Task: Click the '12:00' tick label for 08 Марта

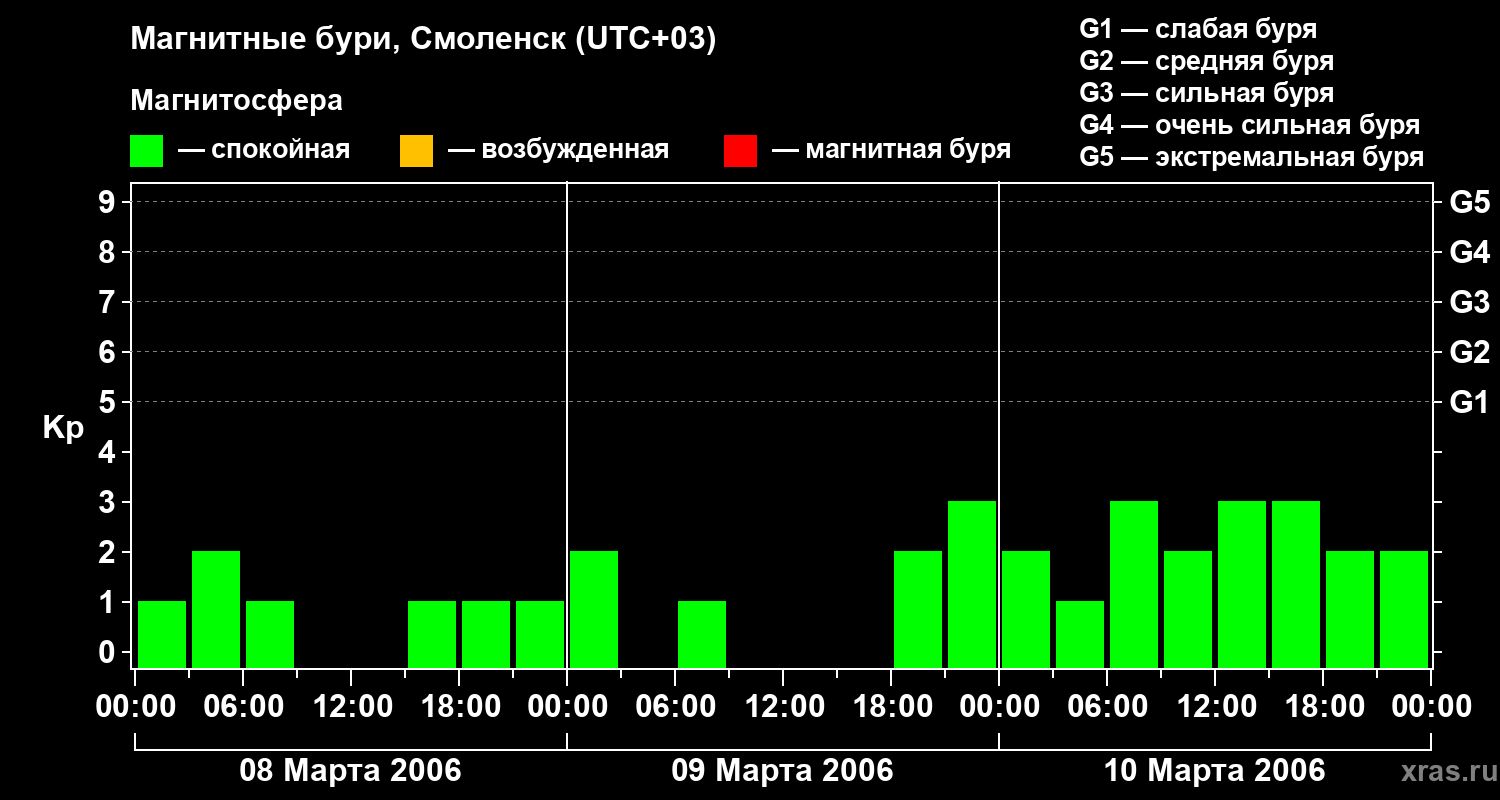Action: [351, 706]
